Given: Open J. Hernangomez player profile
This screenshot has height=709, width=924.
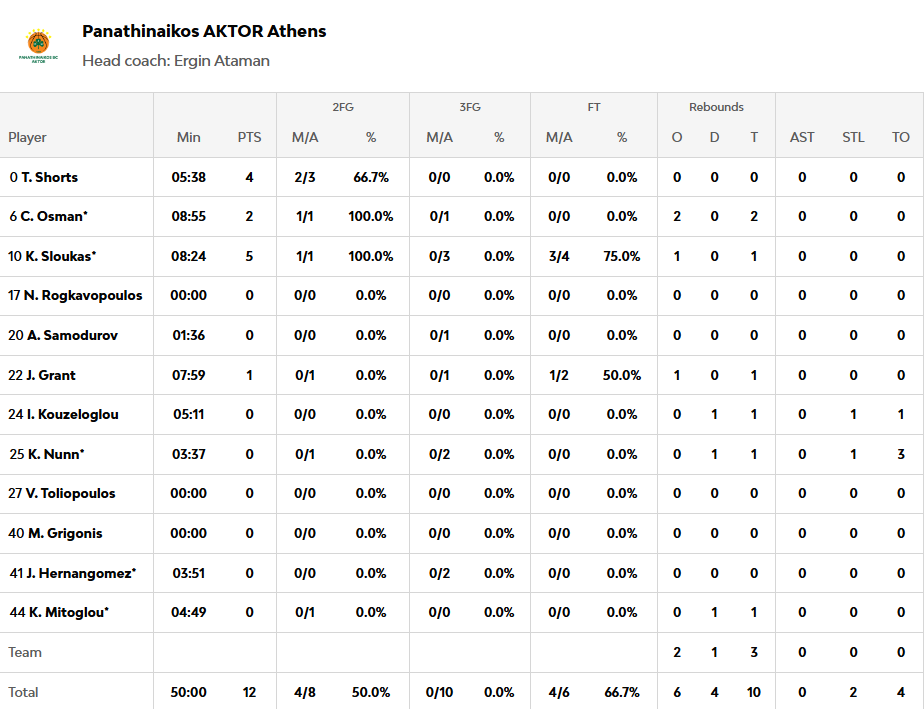Looking at the screenshot, I should click(80, 573).
